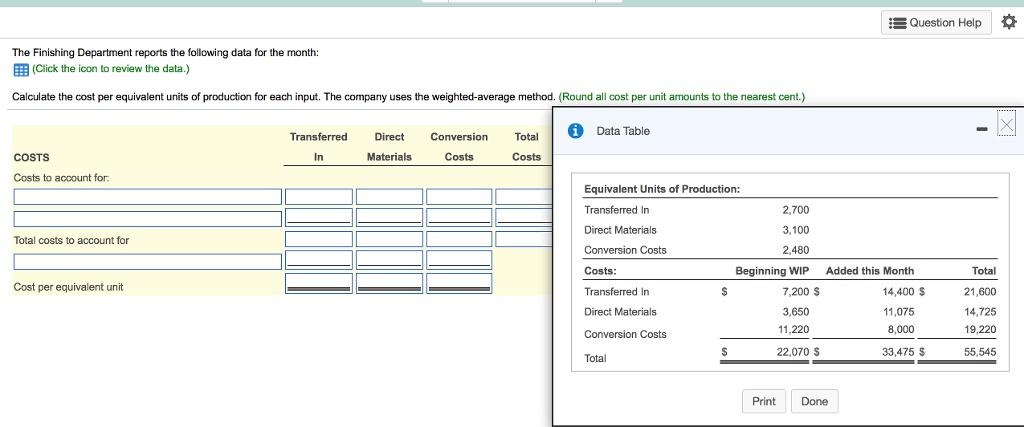
Task: Click second-row Transferred In input box
Action: pos(319,218)
